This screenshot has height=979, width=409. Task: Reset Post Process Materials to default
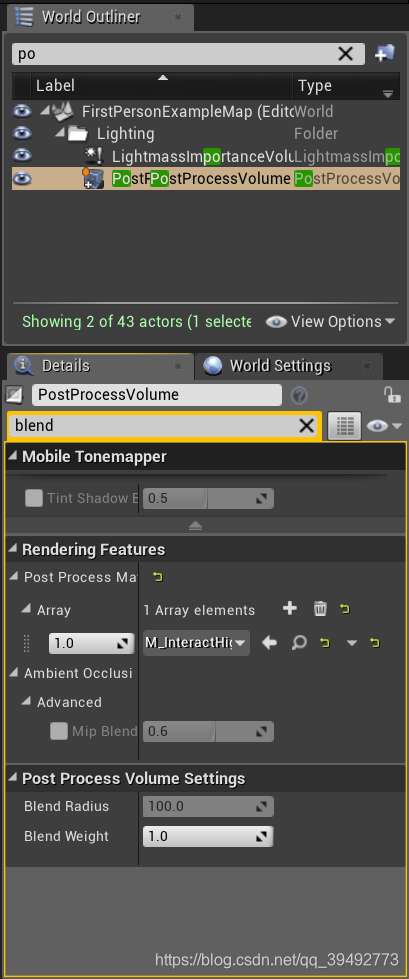coord(157,577)
